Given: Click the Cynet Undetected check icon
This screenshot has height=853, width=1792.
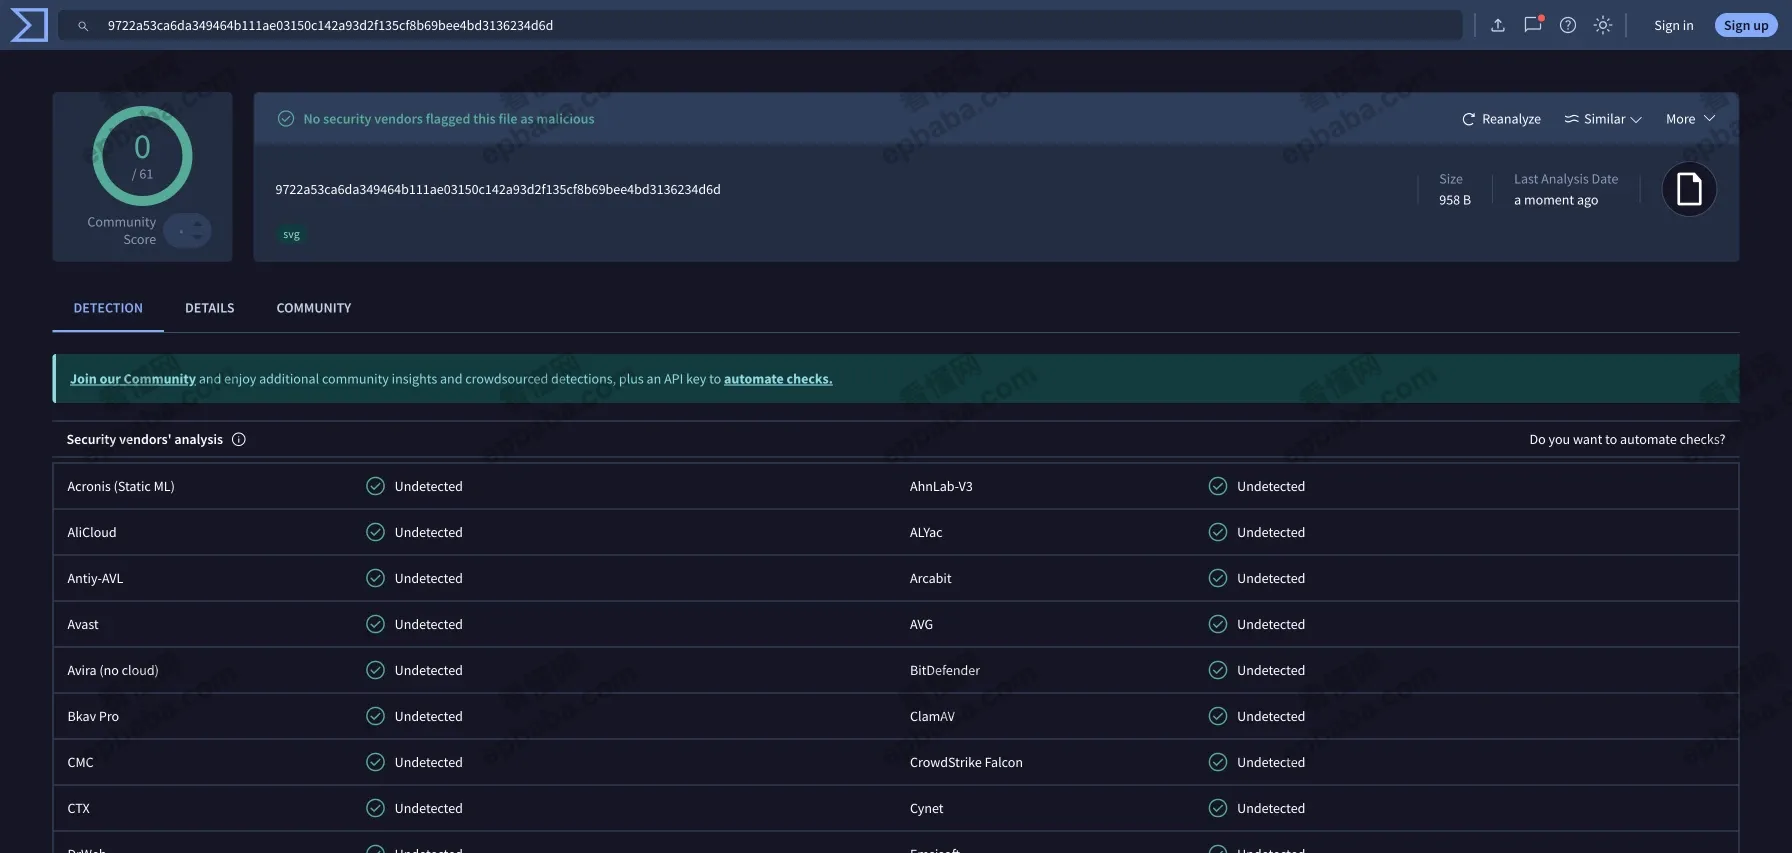Looking at the screenshot, I should click(1218, 808).
